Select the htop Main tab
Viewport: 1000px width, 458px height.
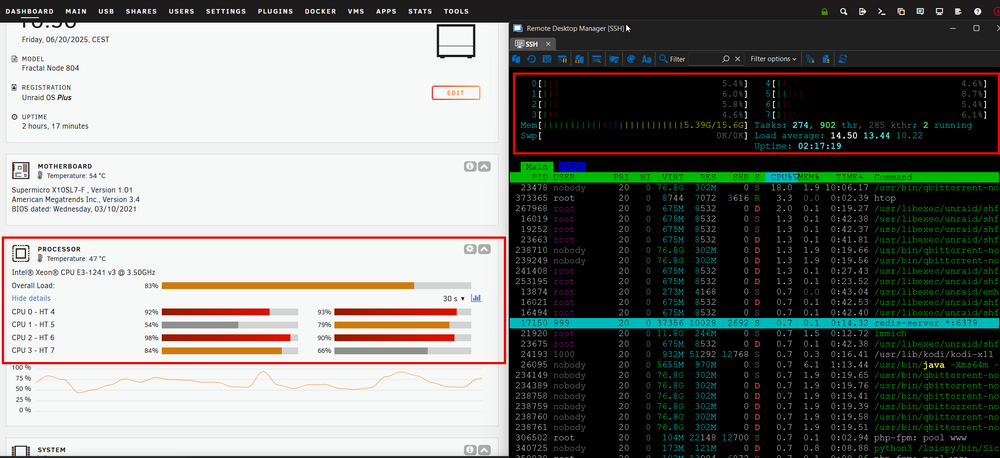[x=536, y=166]
